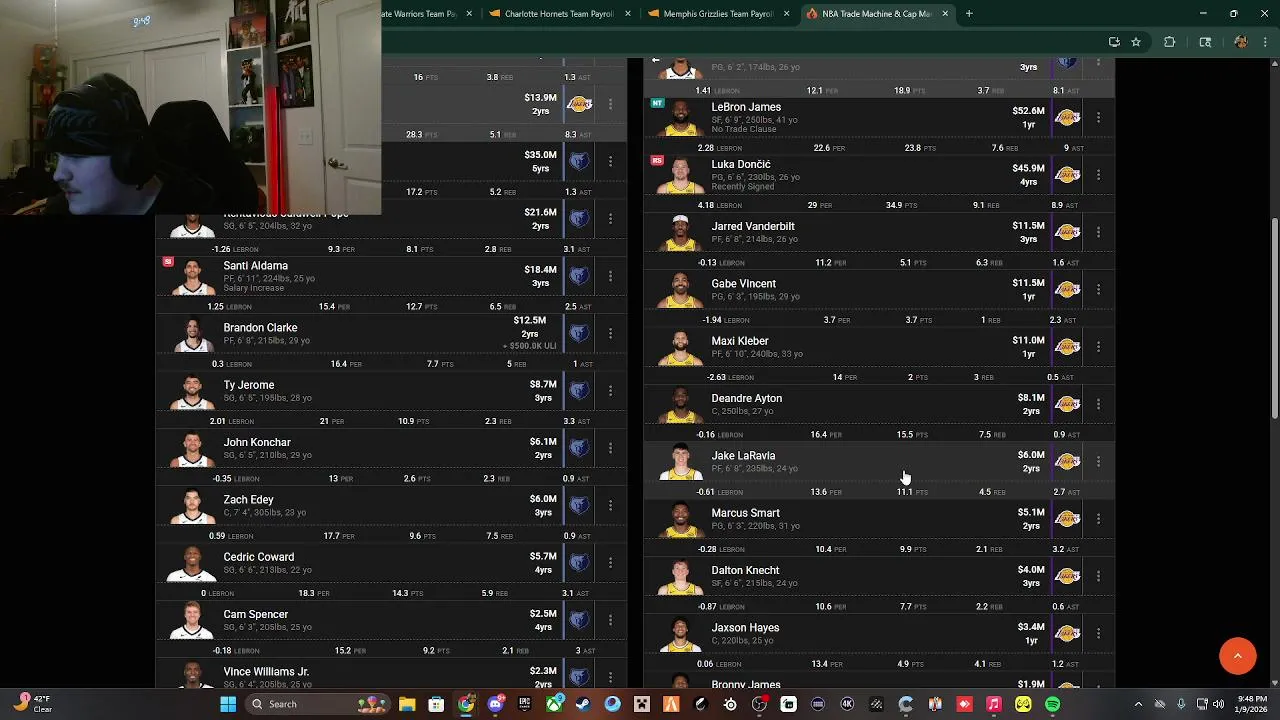Open Steam from the taskbar
Image resolution: width=1280 pixels, height=720 pixels.
click(583, 704)
